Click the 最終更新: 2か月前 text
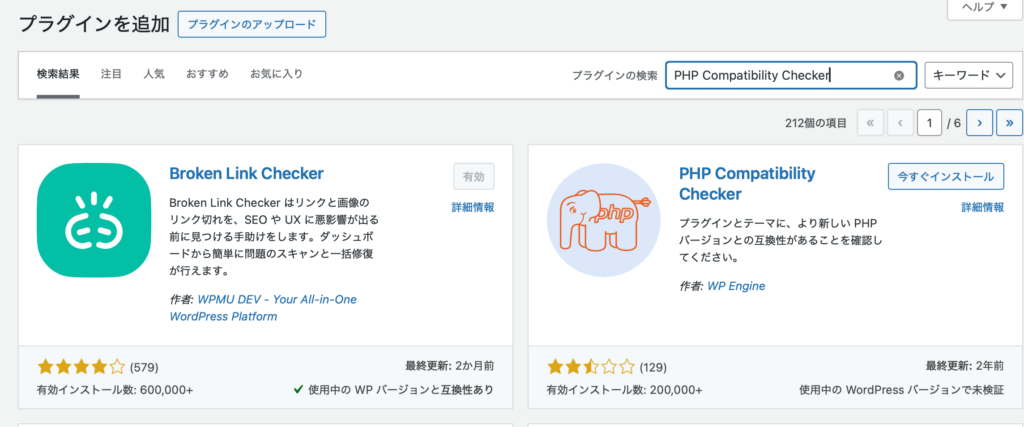1024x427 pixels. pyautogui.click(x=450, y=366)
